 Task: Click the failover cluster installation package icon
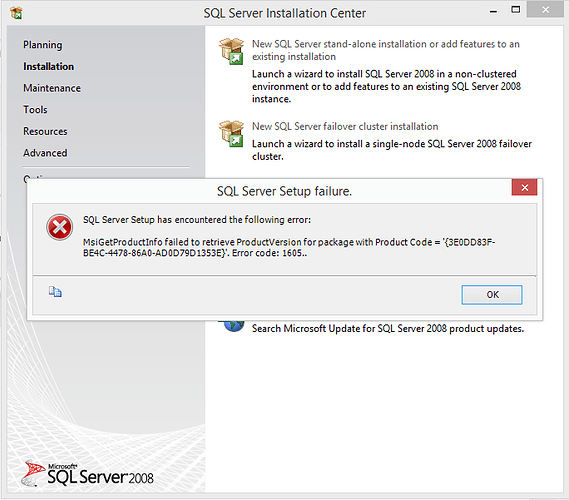point(232,134)
